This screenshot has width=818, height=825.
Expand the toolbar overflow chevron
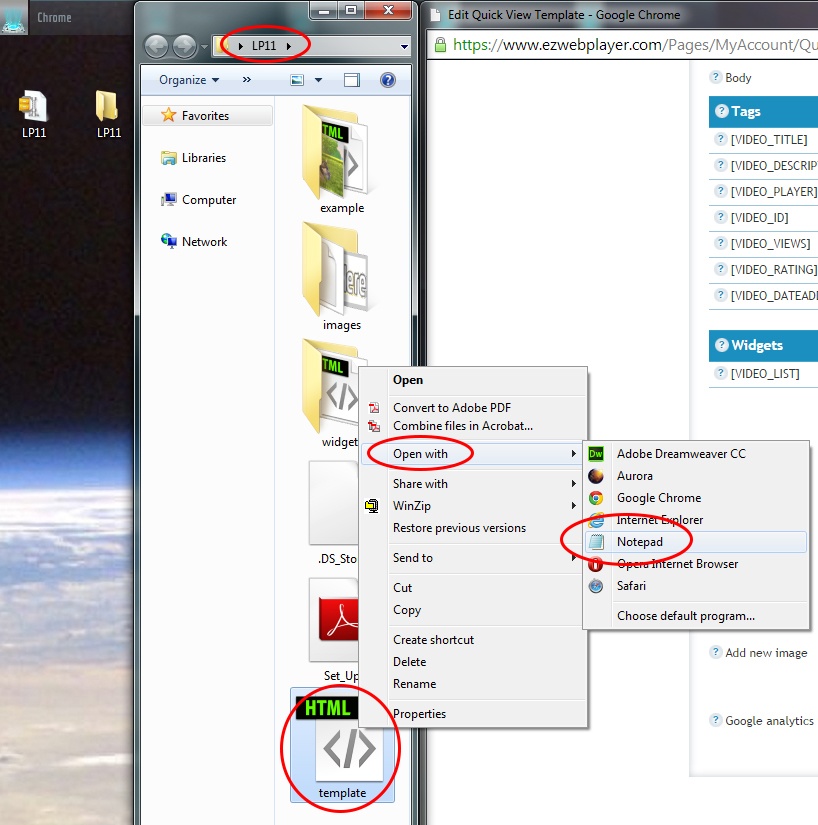247,79
